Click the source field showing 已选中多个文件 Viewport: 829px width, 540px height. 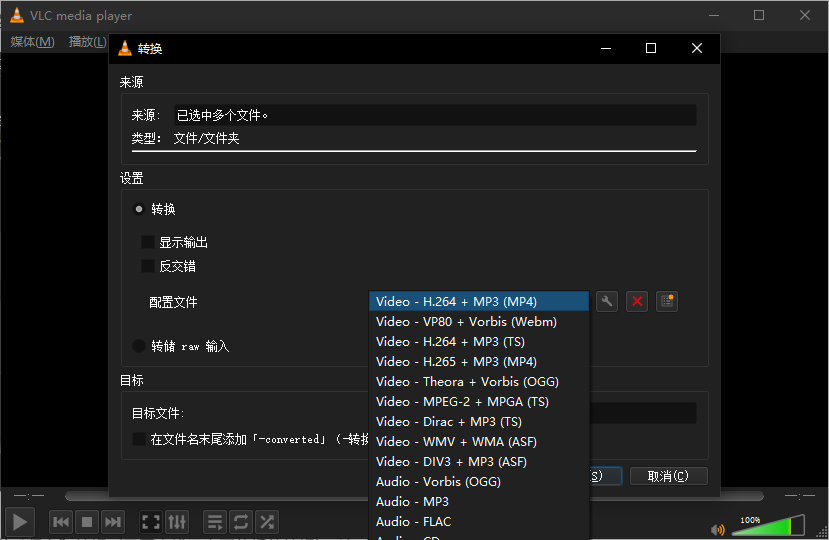tap(435, 115)
